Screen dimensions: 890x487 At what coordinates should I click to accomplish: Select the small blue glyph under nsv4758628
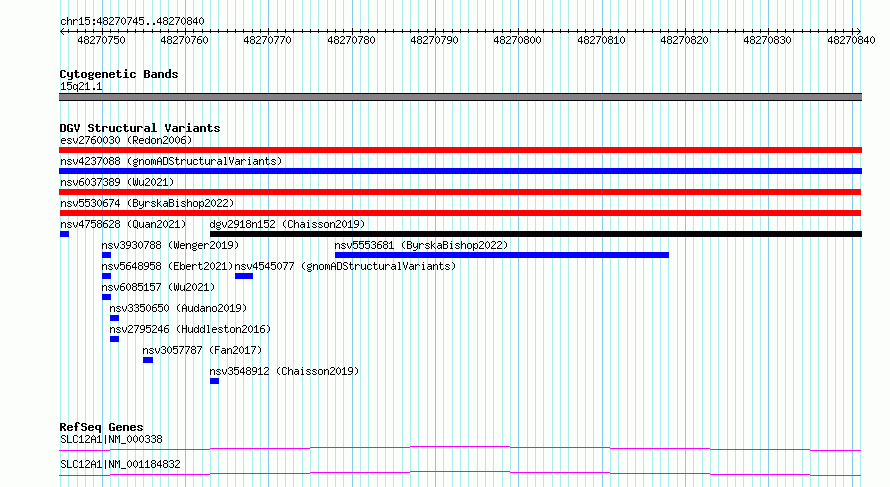click(64, 234)
